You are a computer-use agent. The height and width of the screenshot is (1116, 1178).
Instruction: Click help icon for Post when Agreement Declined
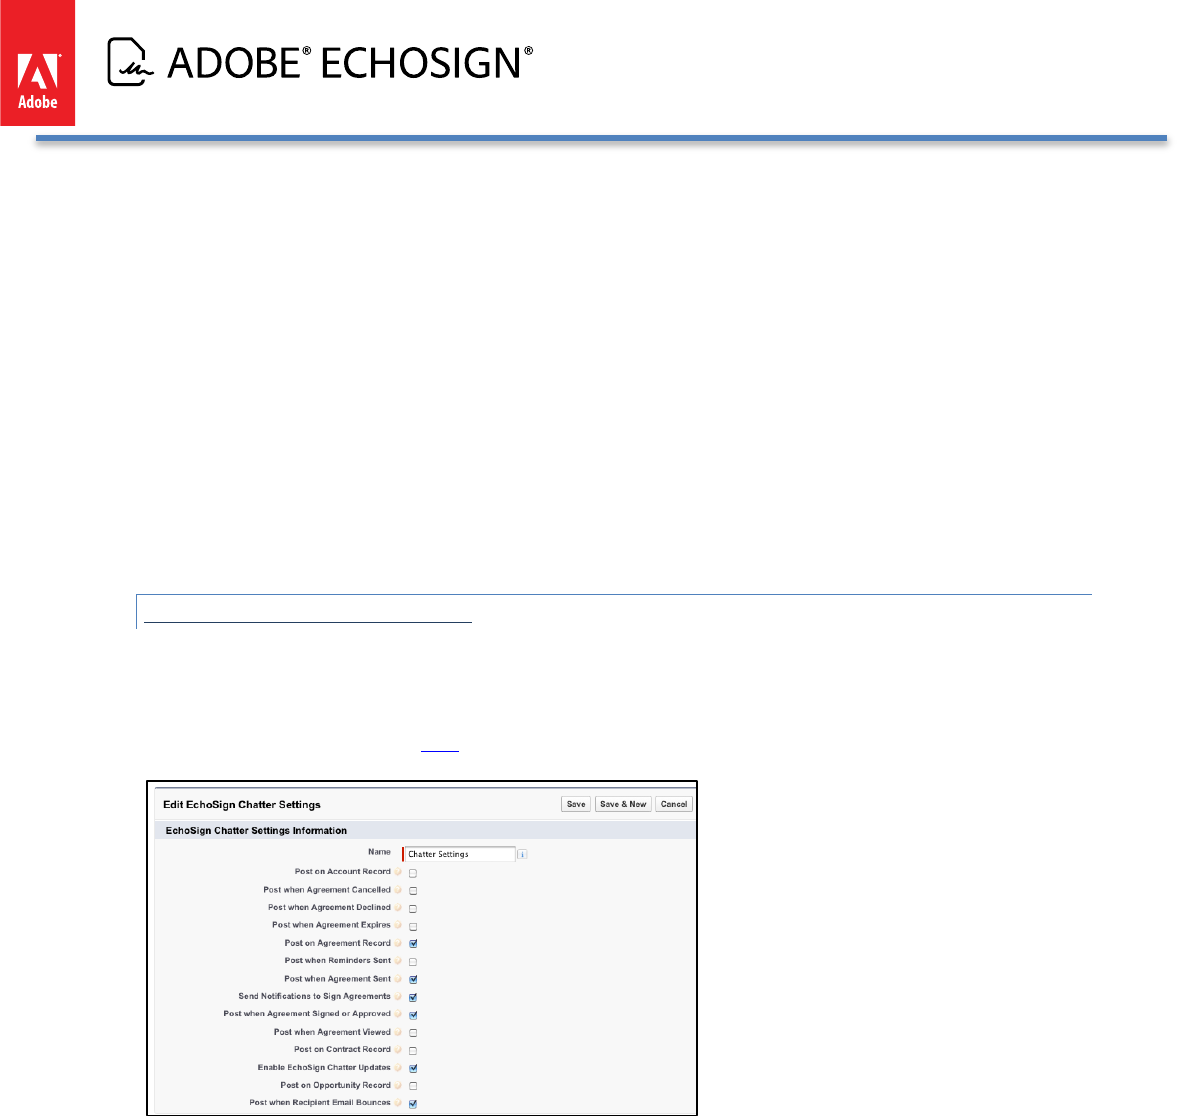point(398,908)
